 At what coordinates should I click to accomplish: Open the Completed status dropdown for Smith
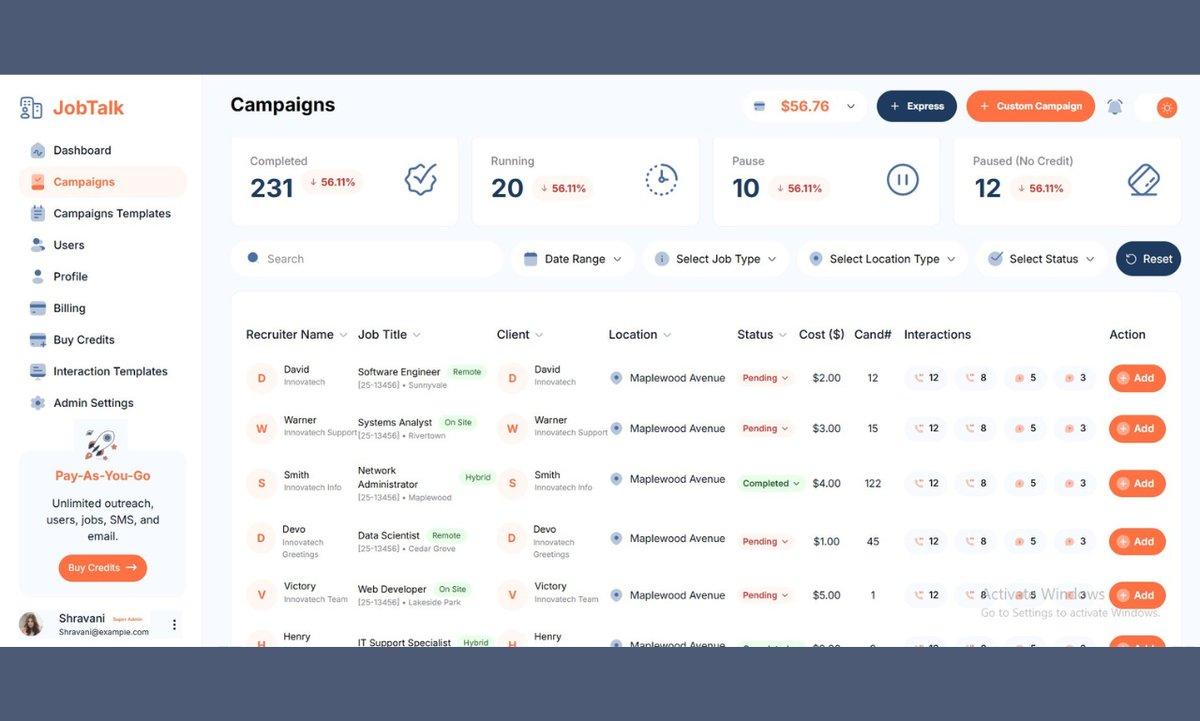(x=771, y=483)
